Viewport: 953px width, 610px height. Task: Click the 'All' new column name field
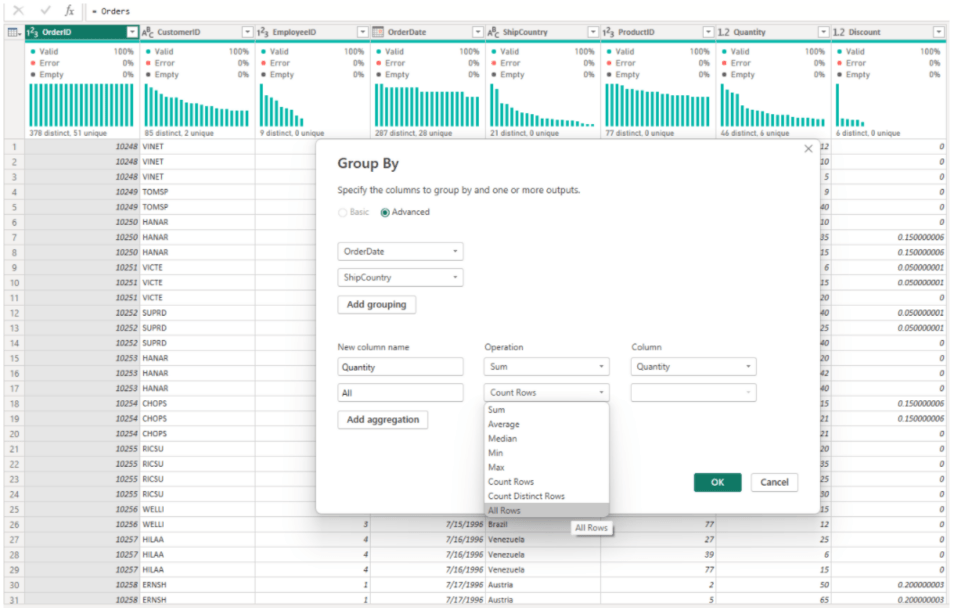(400, 393)
